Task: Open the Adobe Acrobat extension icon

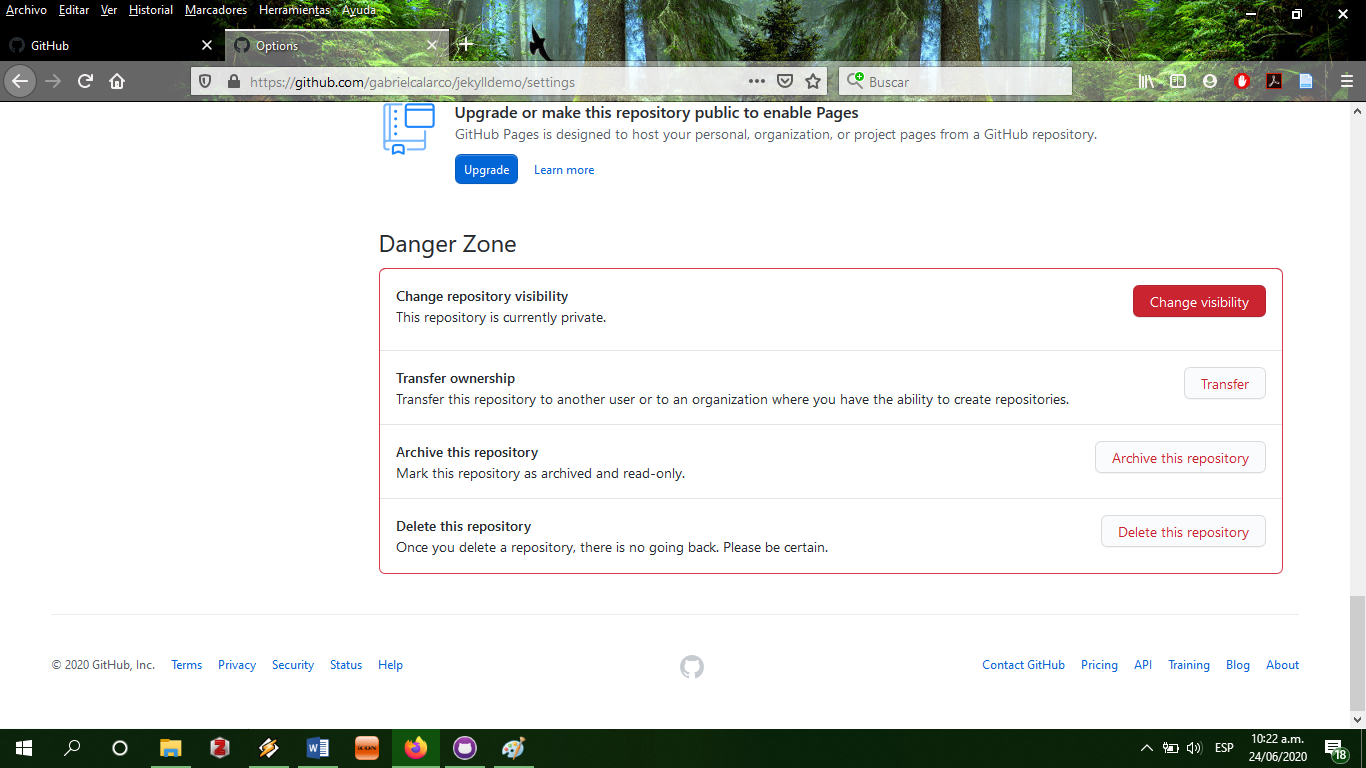Action: click(1274, 81)
